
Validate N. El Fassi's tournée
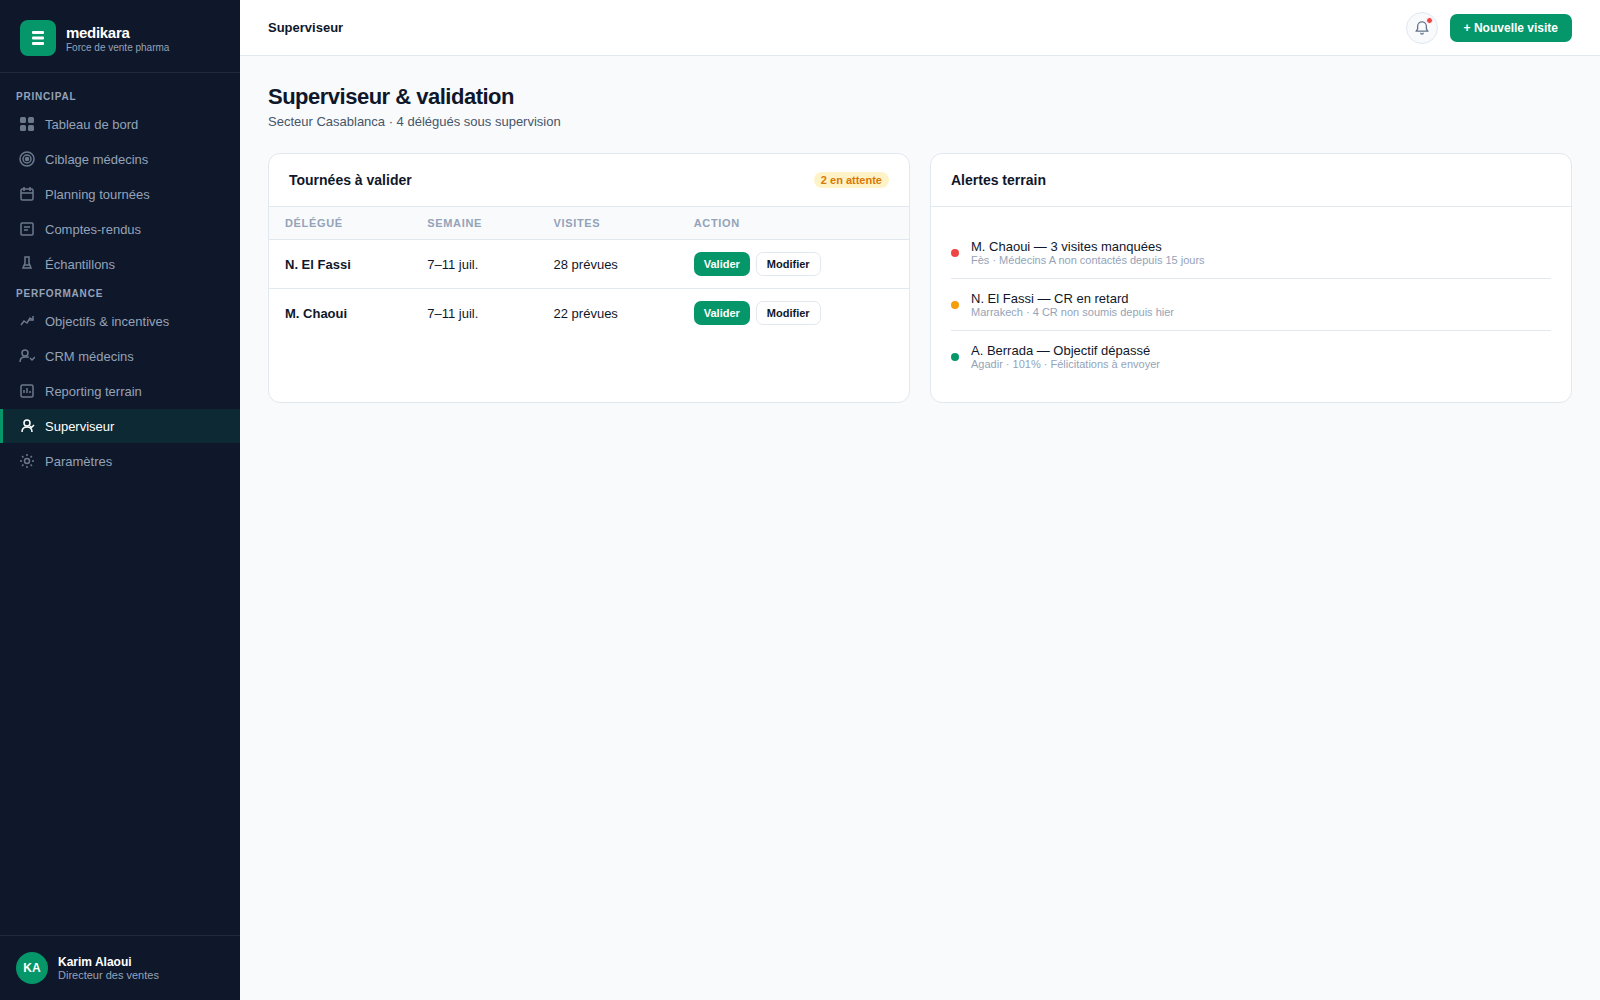click(722, 264)
